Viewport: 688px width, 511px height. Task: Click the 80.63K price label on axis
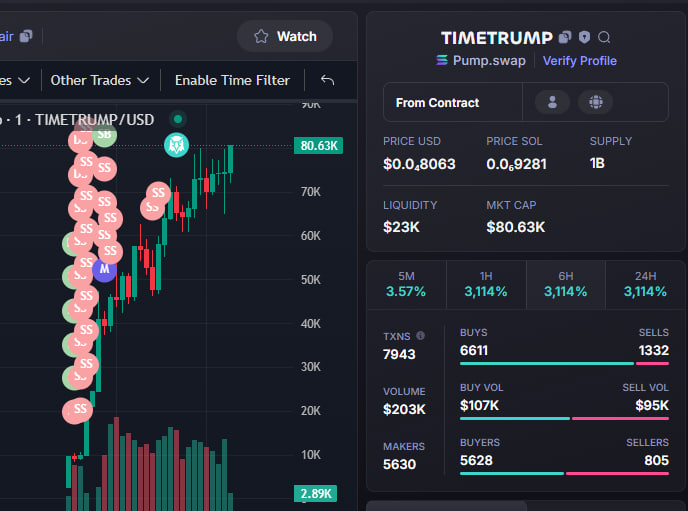tap(319, 146)
